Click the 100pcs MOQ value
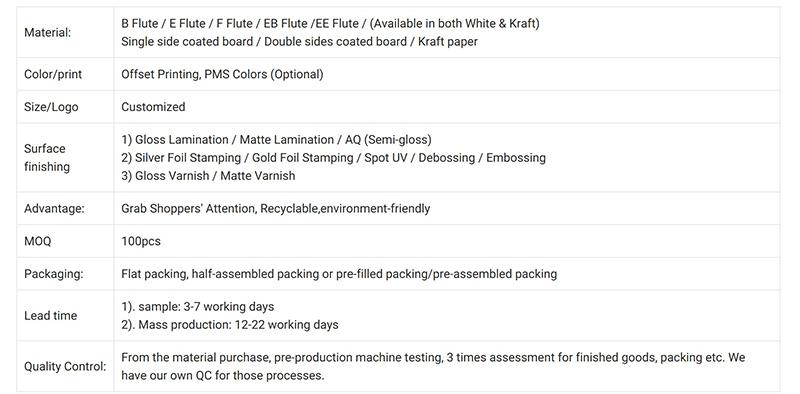Image resolution: width=800 pixels, height=394 pixels. 141,241
